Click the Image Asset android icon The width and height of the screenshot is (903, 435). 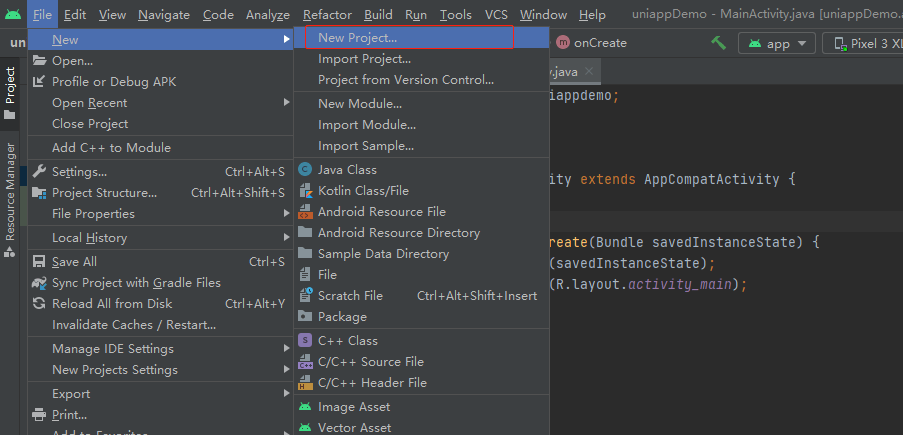[305, 407]
